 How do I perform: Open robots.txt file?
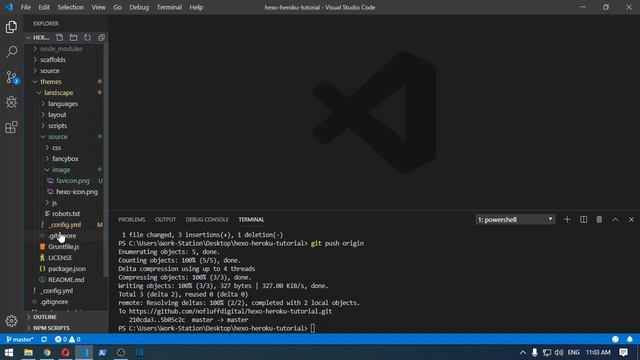click(65, 214)
